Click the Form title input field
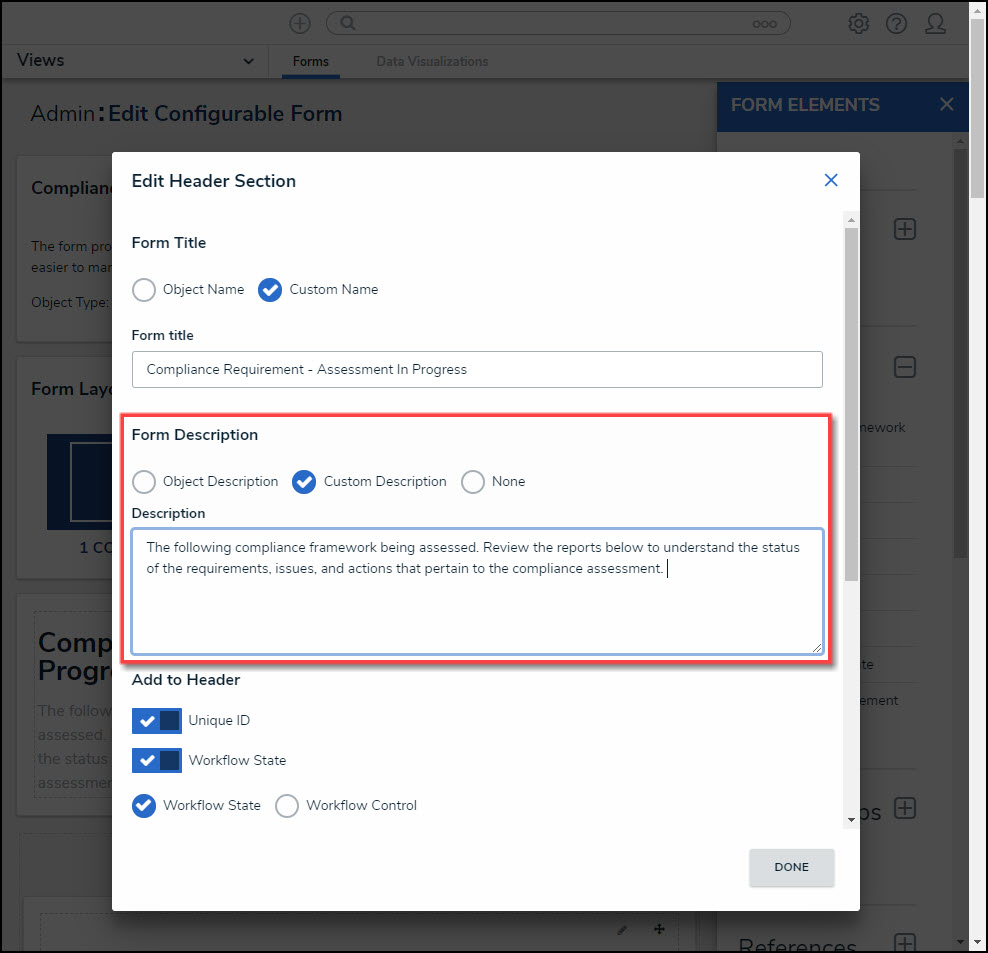 (477, 369)
